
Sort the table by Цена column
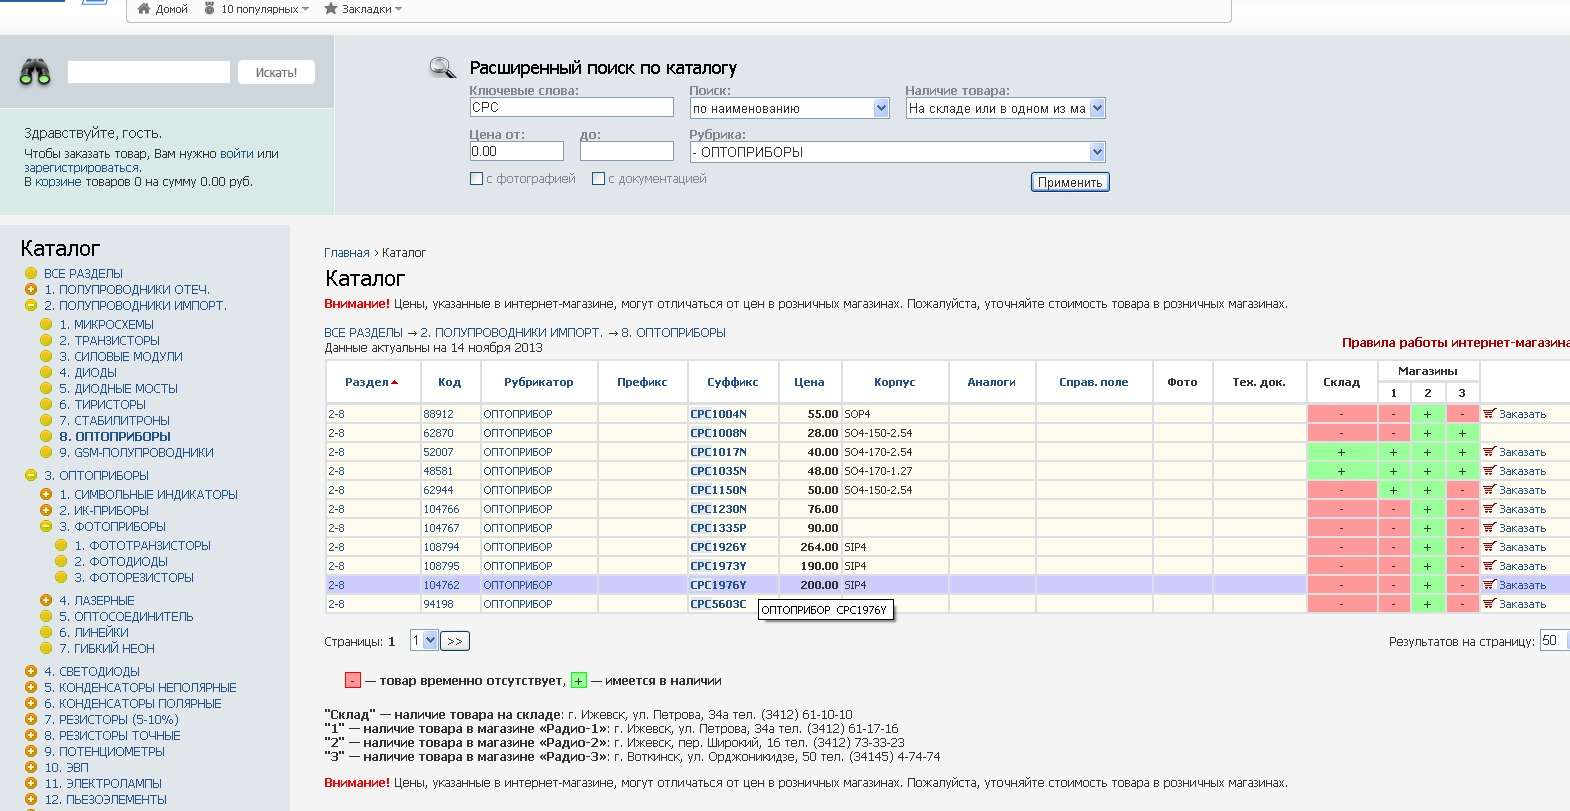[809, 382]
